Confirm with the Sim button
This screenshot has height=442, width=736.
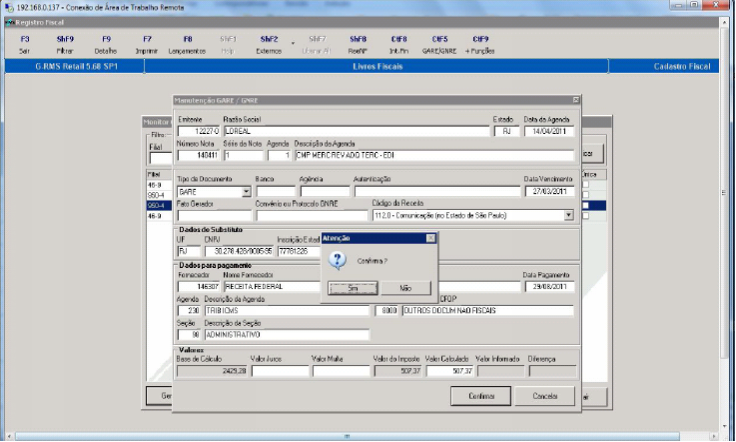coord(353,288)
